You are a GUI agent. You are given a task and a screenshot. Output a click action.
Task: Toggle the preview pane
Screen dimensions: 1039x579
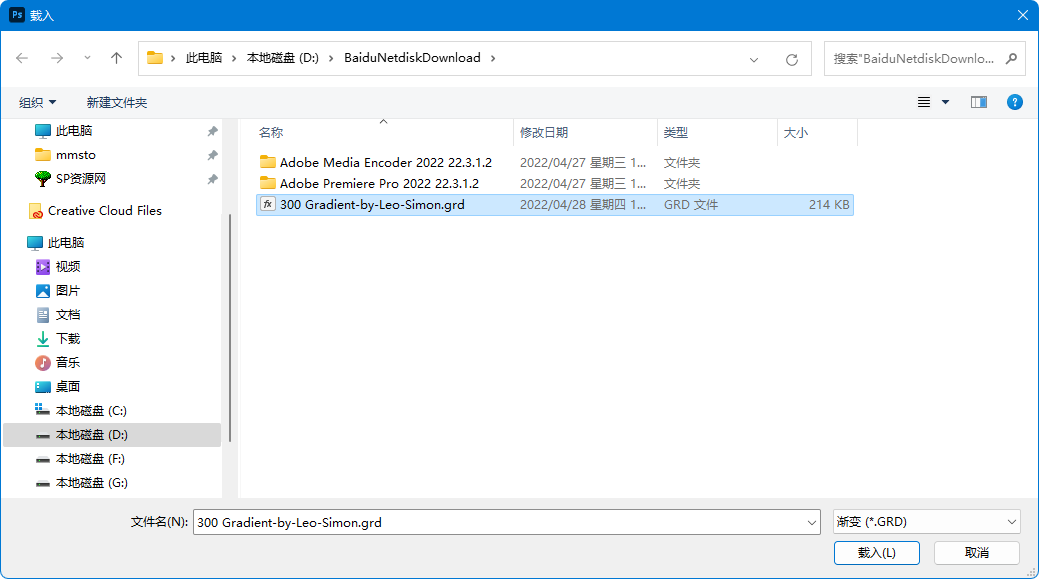point(979,102)
